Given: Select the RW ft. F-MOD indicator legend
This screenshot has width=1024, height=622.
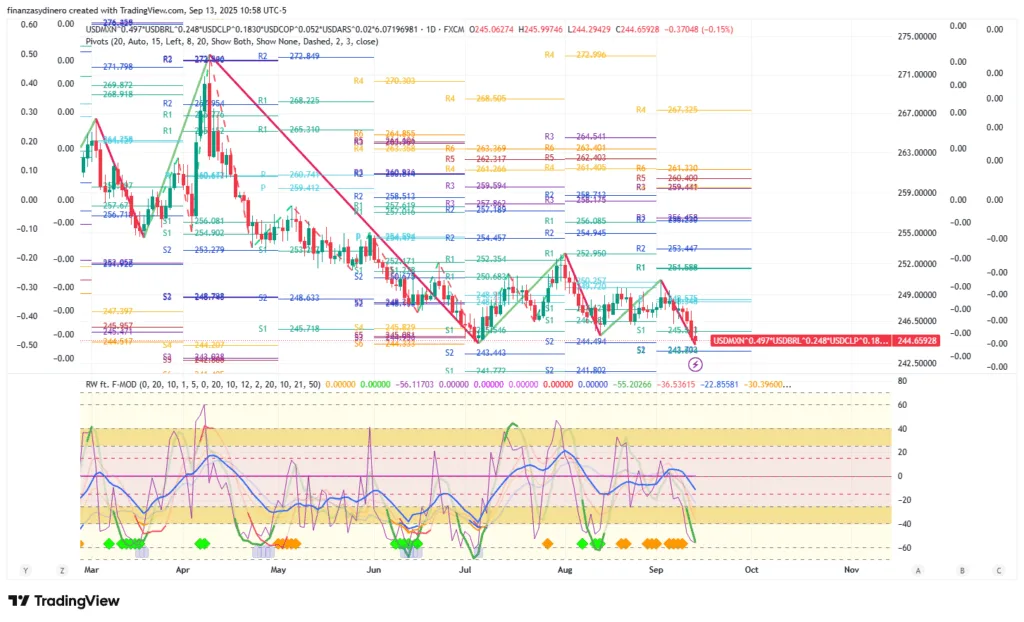Looking at the screenshot, I should pyautogui.click(x=203, y=384).
